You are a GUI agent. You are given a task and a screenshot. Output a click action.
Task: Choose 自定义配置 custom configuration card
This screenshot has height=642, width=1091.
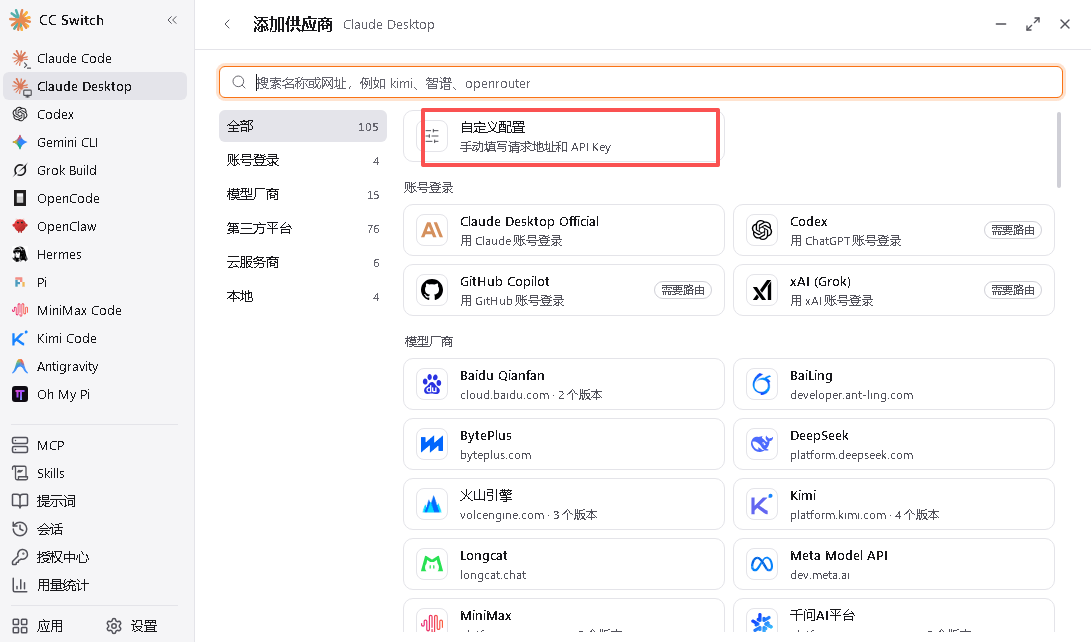564,136
